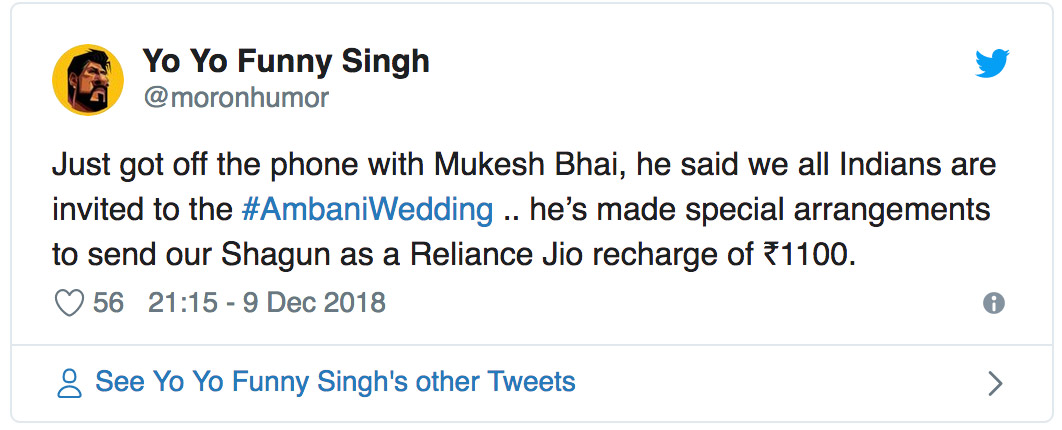Screen dimensions: 1062x430
Task: Open the Yo Yo Funny Singh profile name
Action: pyautogui.click(x=286, y=62)
